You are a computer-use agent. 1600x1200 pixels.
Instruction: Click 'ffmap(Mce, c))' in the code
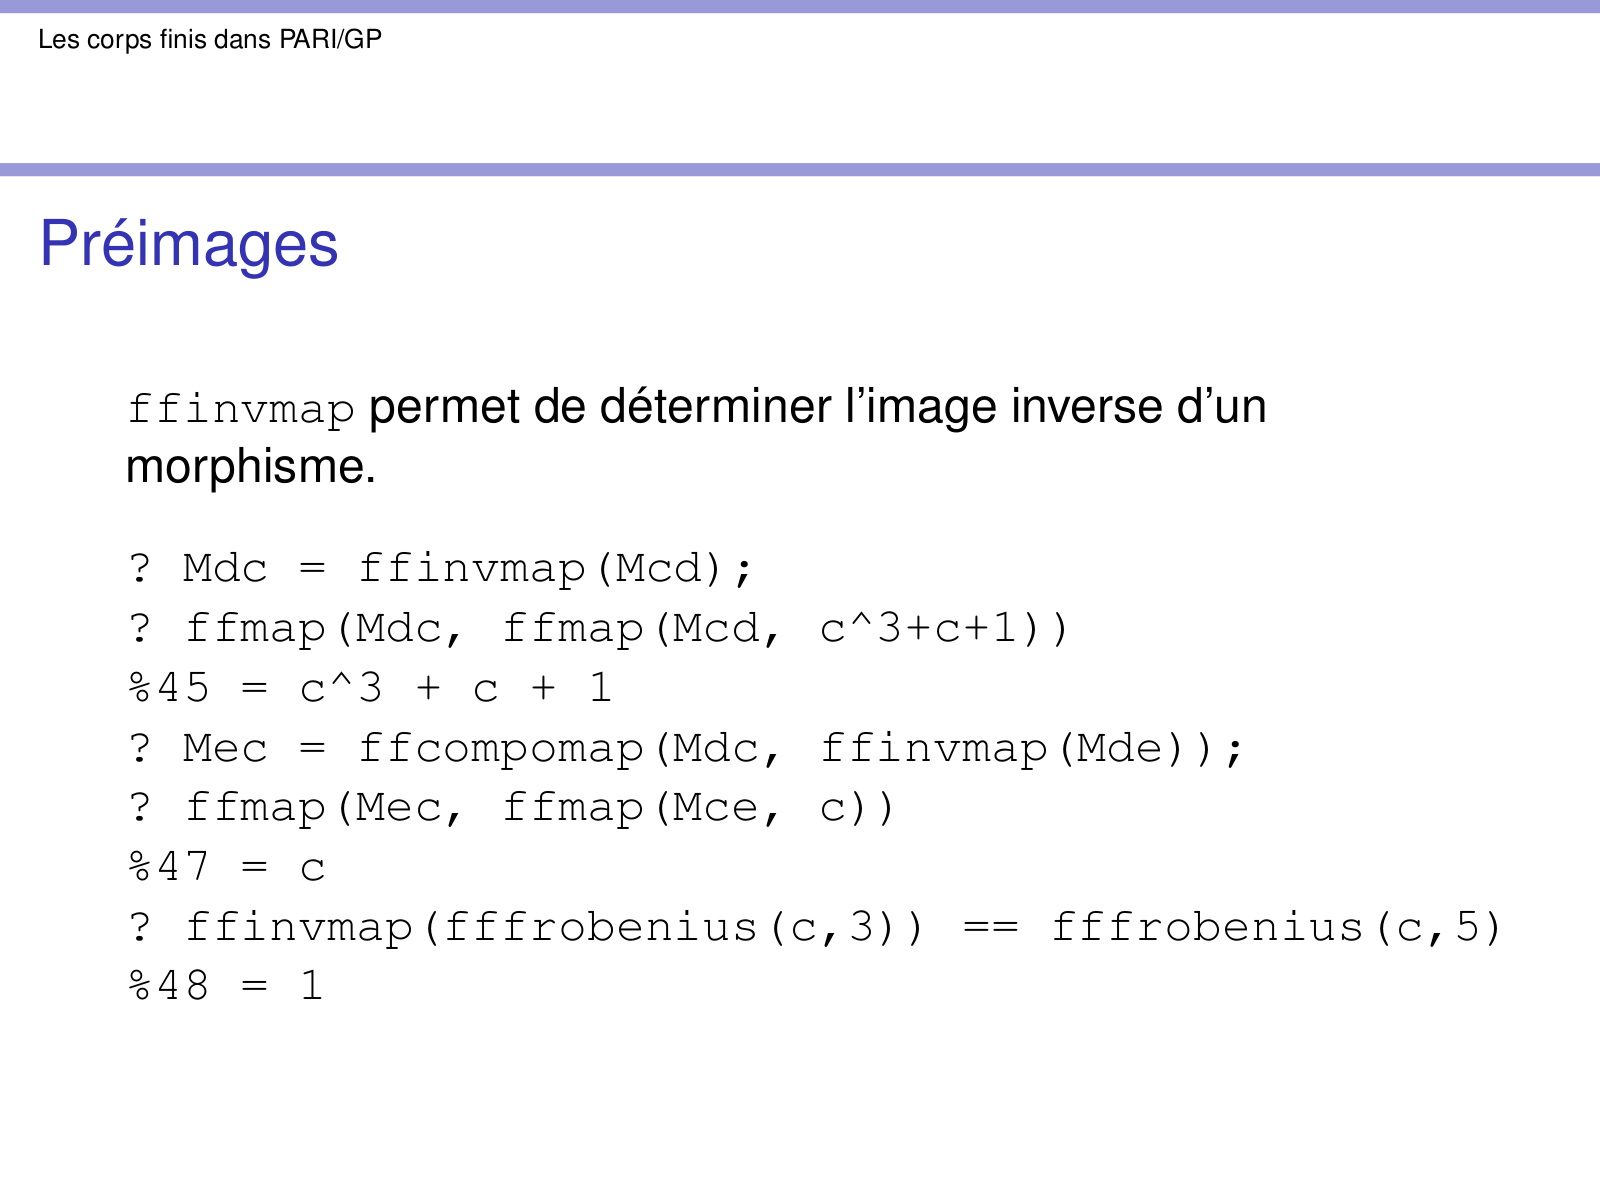698,808
